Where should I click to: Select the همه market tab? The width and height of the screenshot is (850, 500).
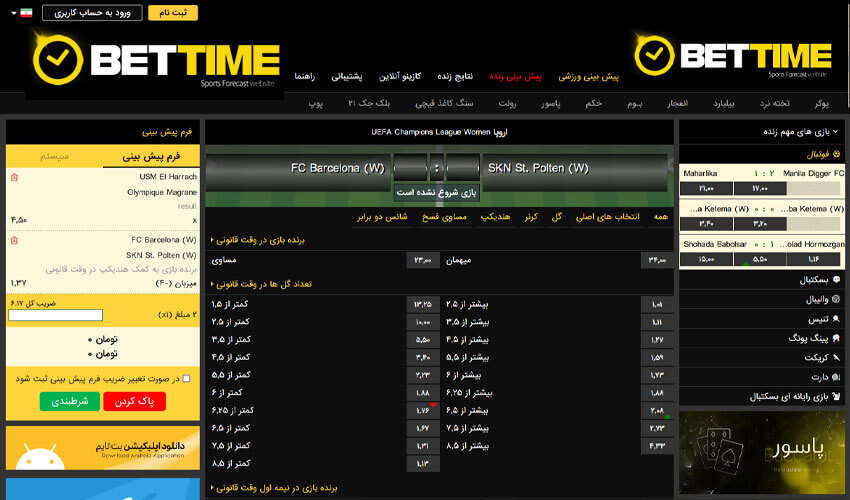pyautogui.click(x=661, y=217)
